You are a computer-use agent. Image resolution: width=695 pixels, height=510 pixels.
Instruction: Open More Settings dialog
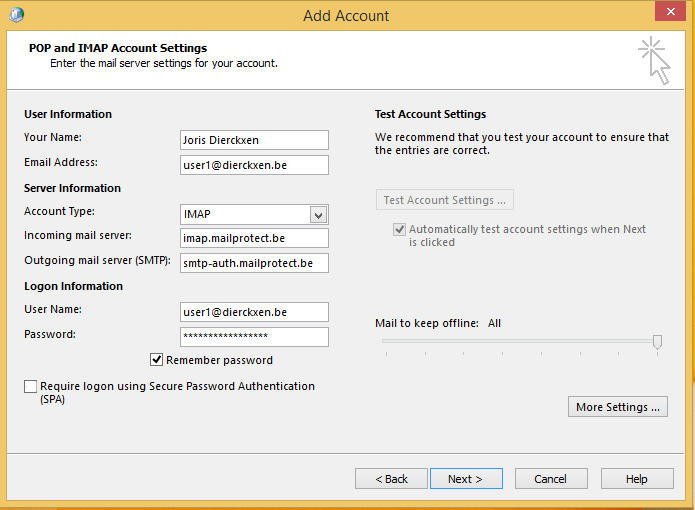pos(617,407)
